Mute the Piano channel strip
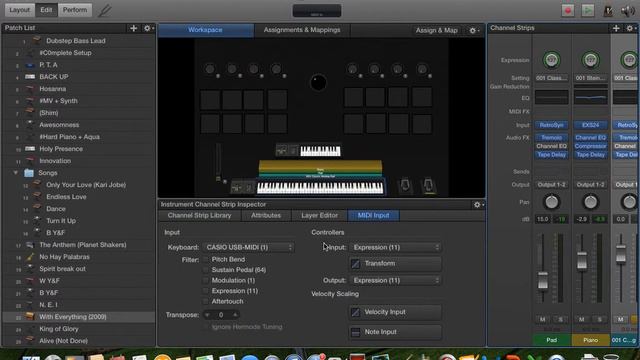This screenshot has width=640, height=360. [x=581, y=319]
